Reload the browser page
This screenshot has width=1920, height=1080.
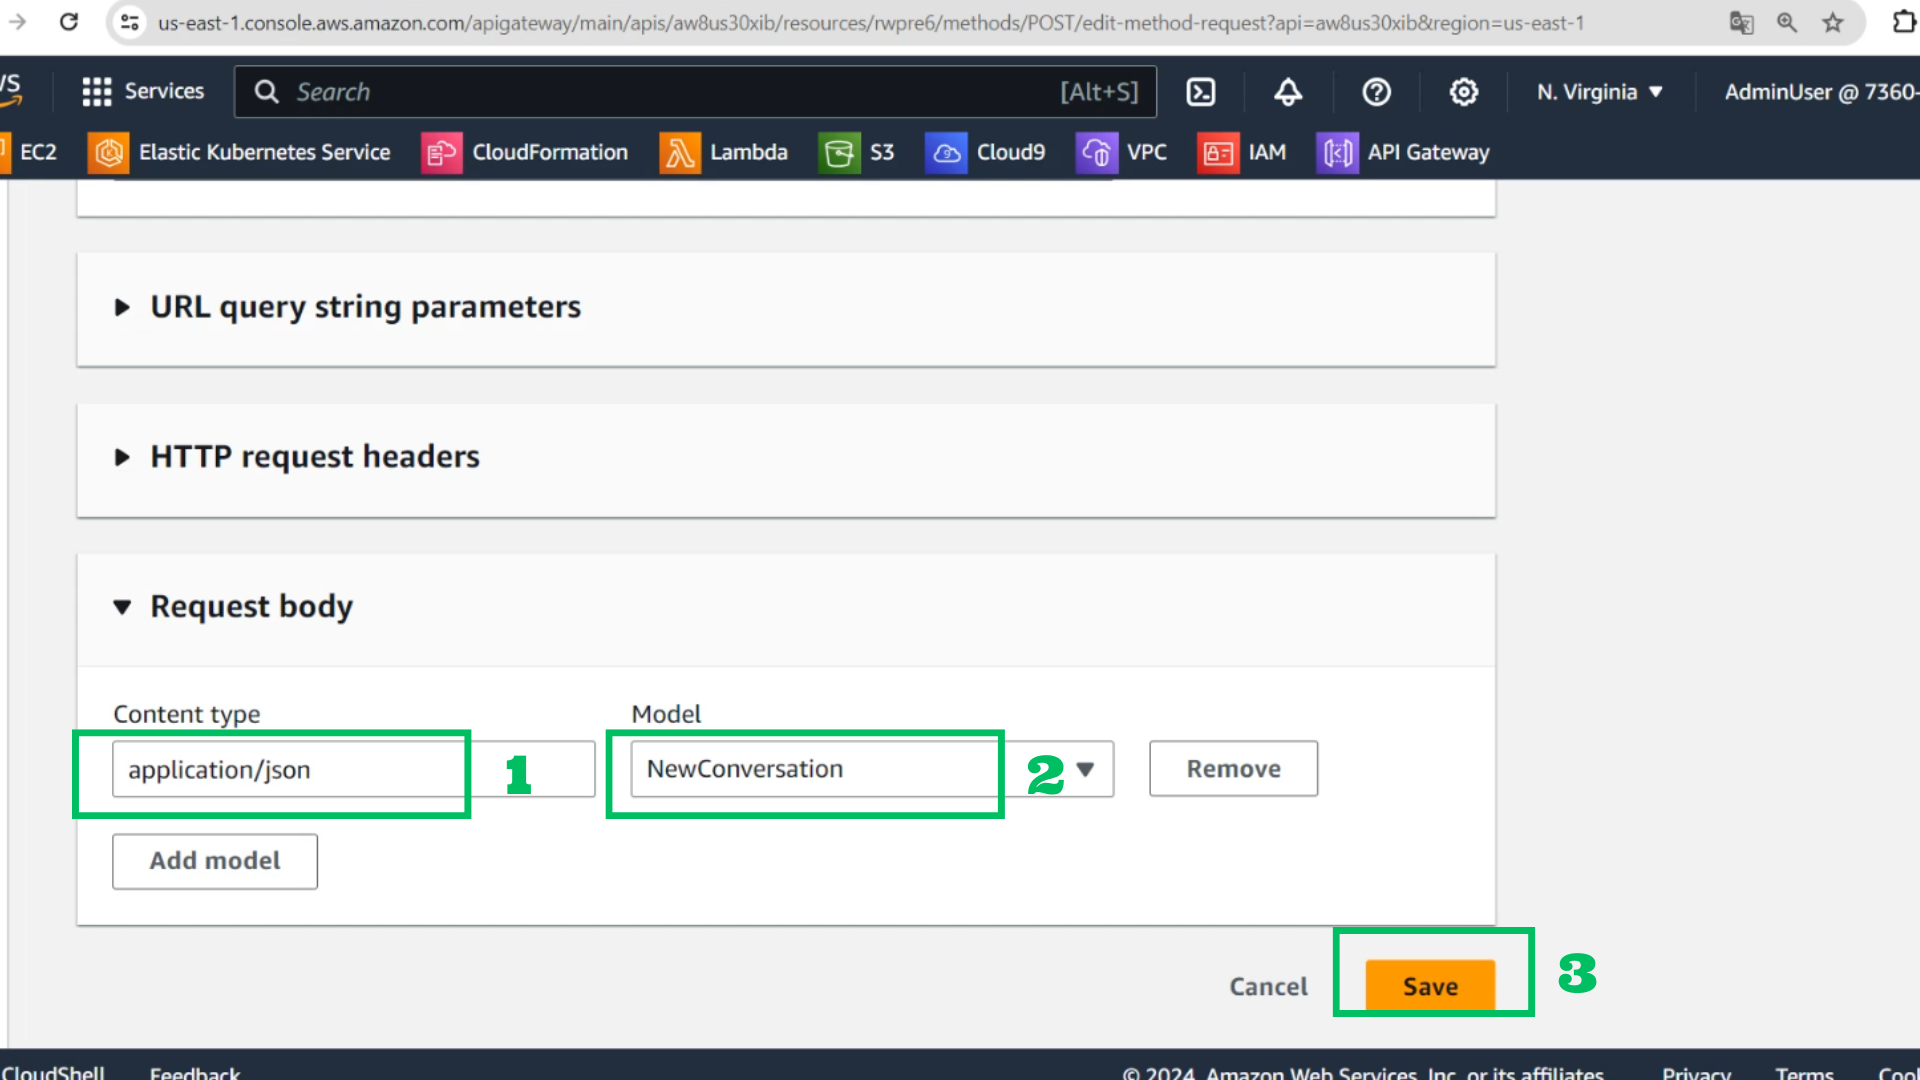coord(68,22)
